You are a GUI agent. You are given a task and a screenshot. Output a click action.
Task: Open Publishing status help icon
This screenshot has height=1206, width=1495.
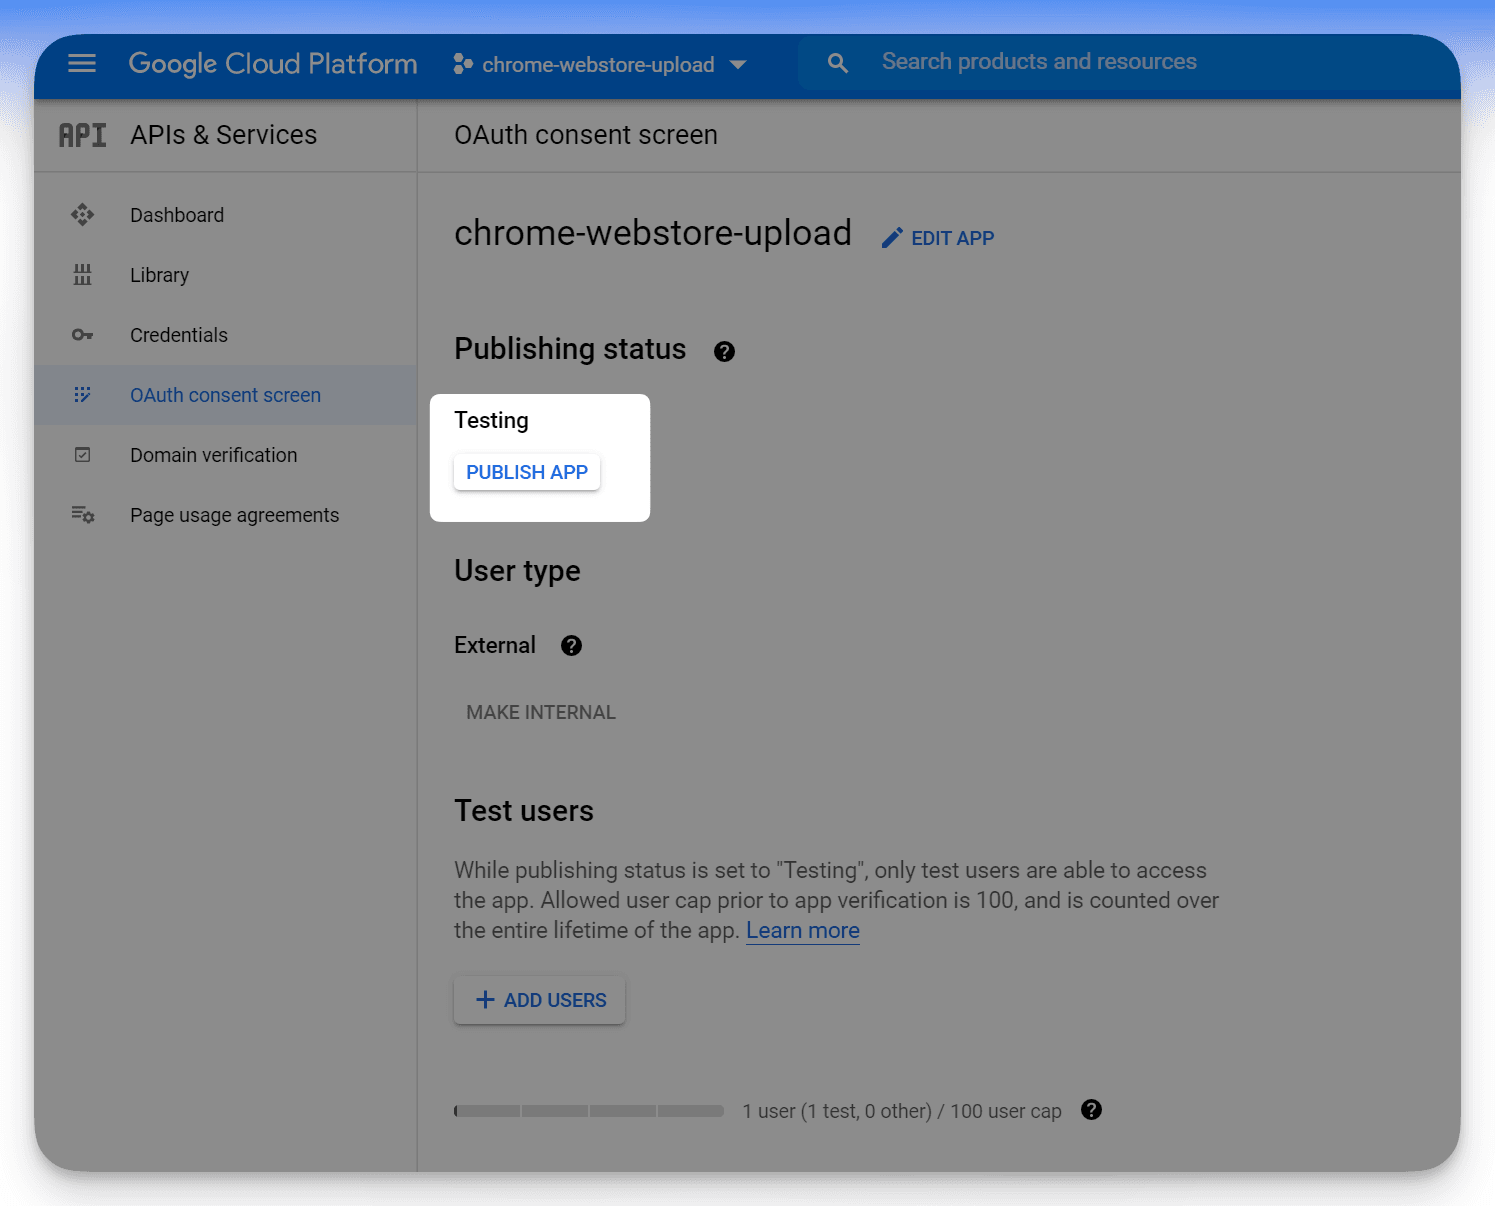[x=724, y=352]
